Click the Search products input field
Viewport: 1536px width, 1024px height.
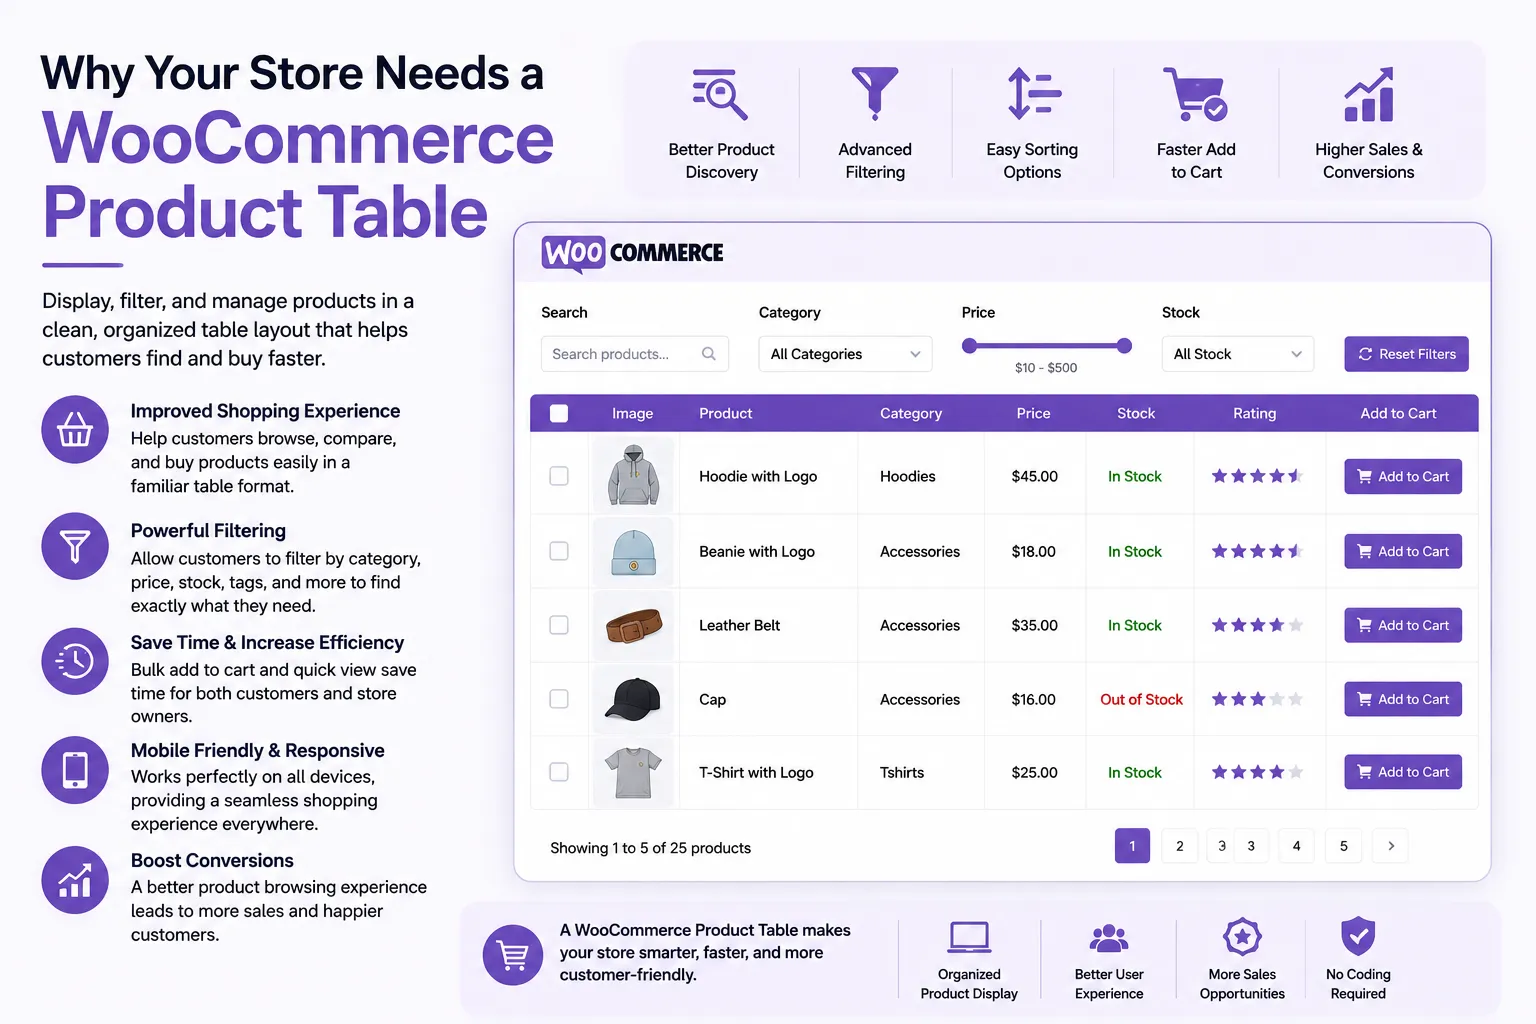click(x=635, y=354)
